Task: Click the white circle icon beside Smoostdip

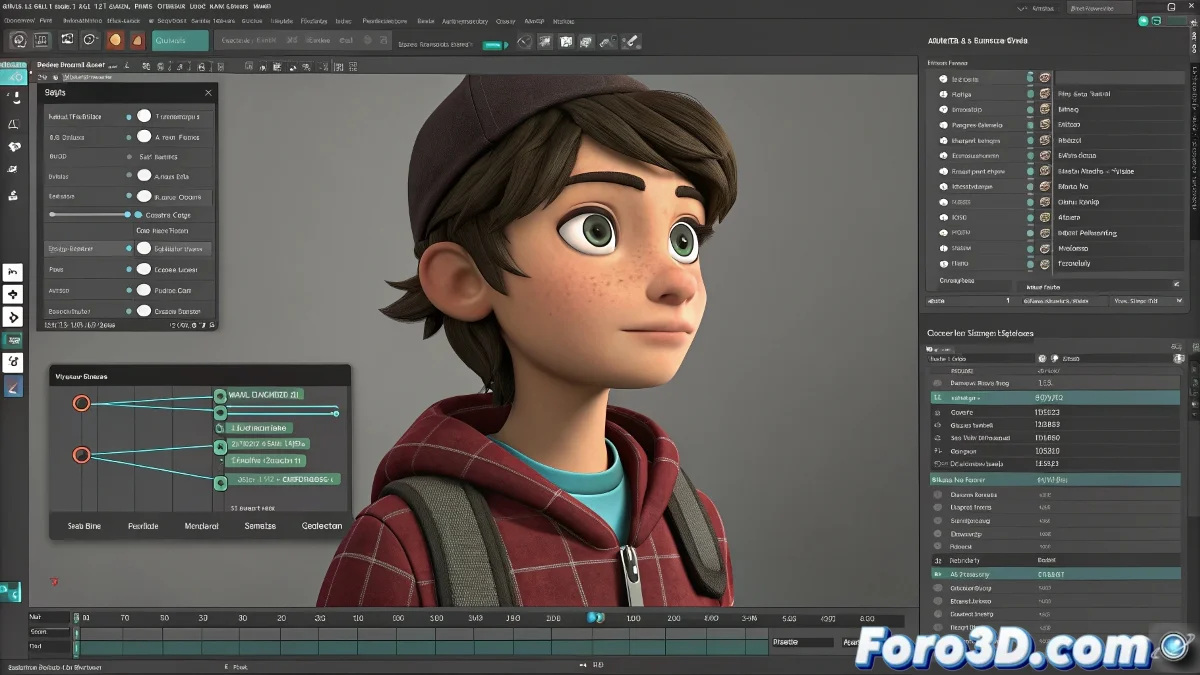Action: [943, 109]
